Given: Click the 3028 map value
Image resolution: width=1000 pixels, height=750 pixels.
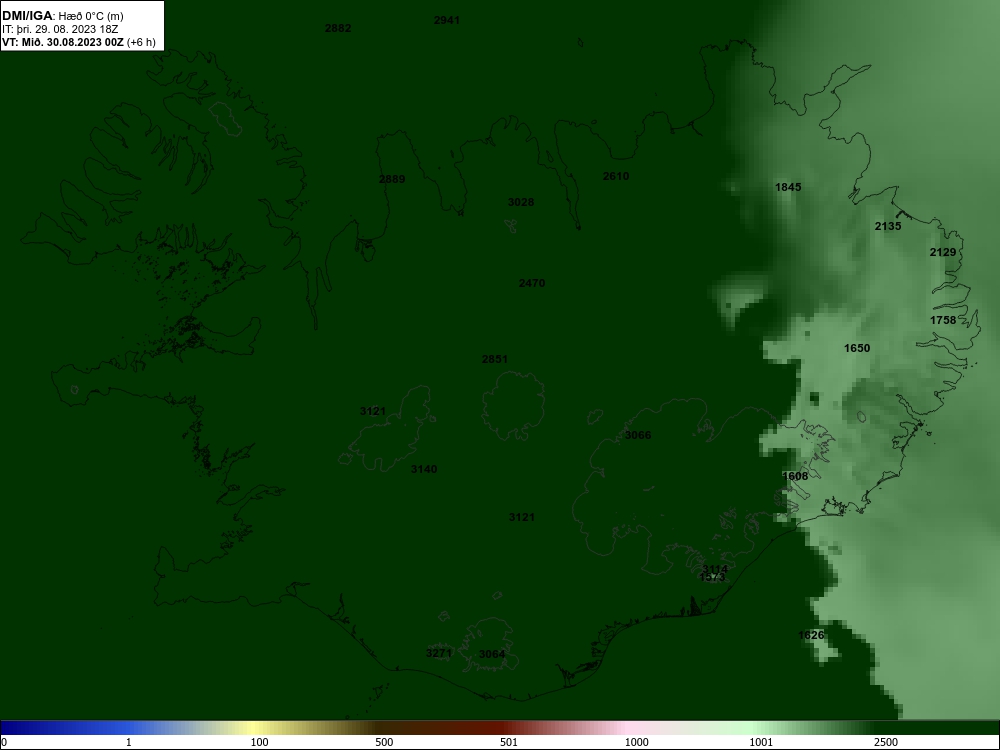Looking at the screenshot, I should (x=521, y=202).
